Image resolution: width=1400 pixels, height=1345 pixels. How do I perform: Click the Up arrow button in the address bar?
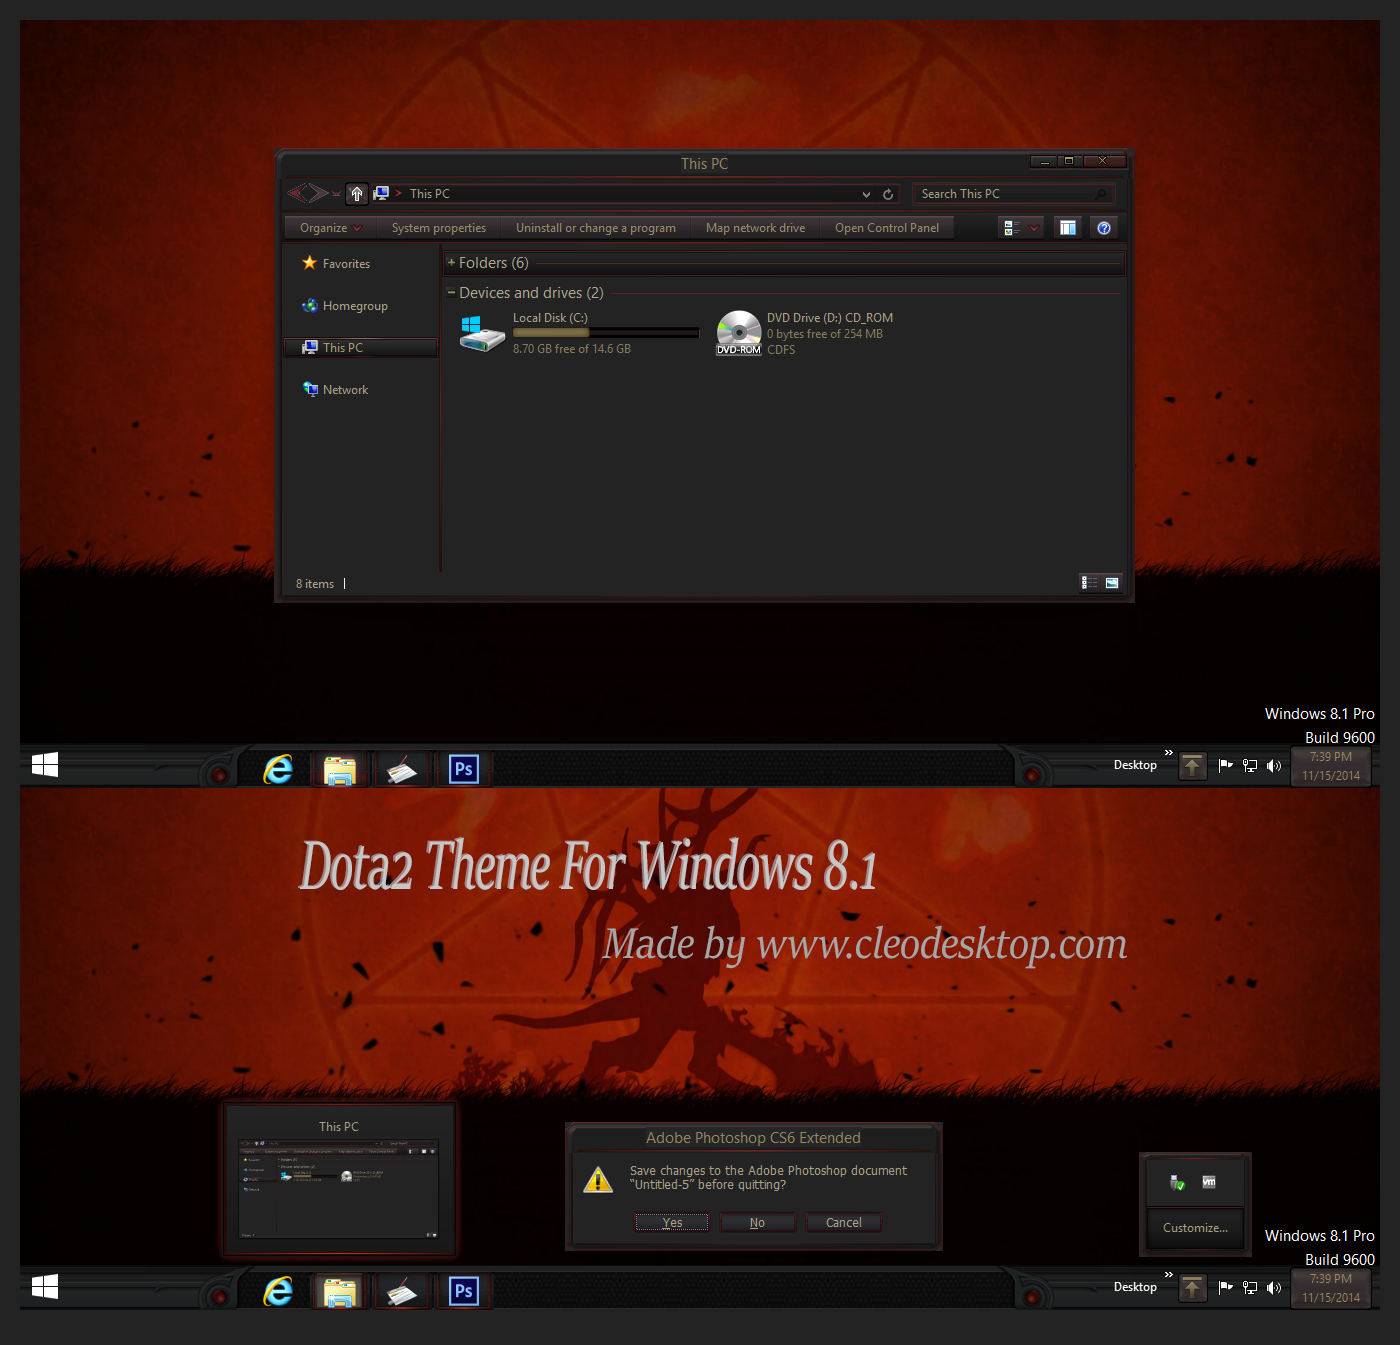[x=357, y=194]
